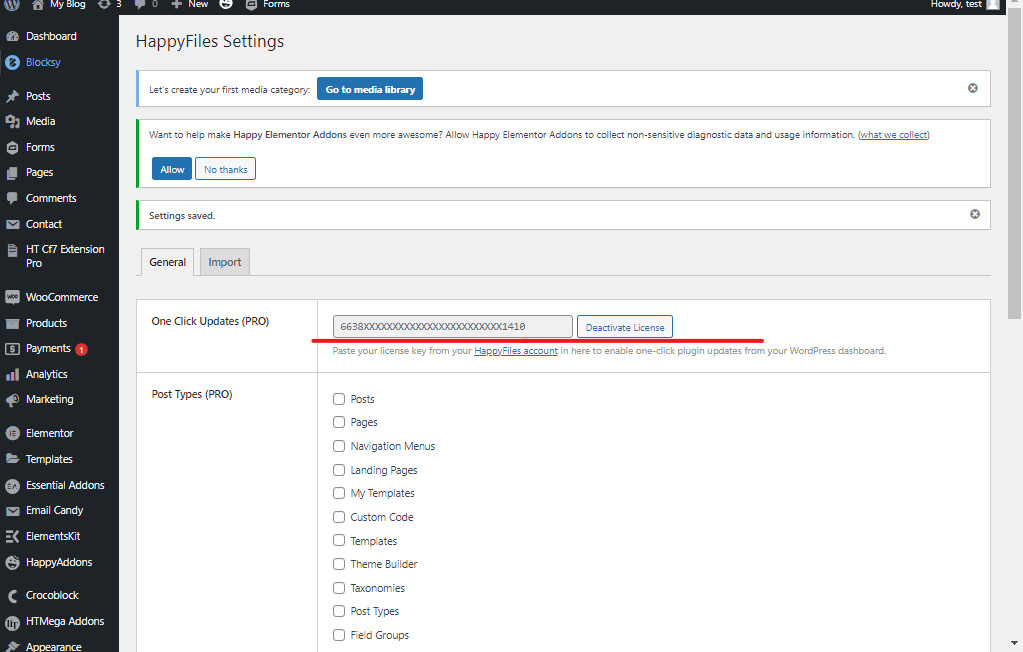Viewport: 1023px width, 652px height.
Task: Tick the Post Types checkbox
Action: [x=339, y=611]
